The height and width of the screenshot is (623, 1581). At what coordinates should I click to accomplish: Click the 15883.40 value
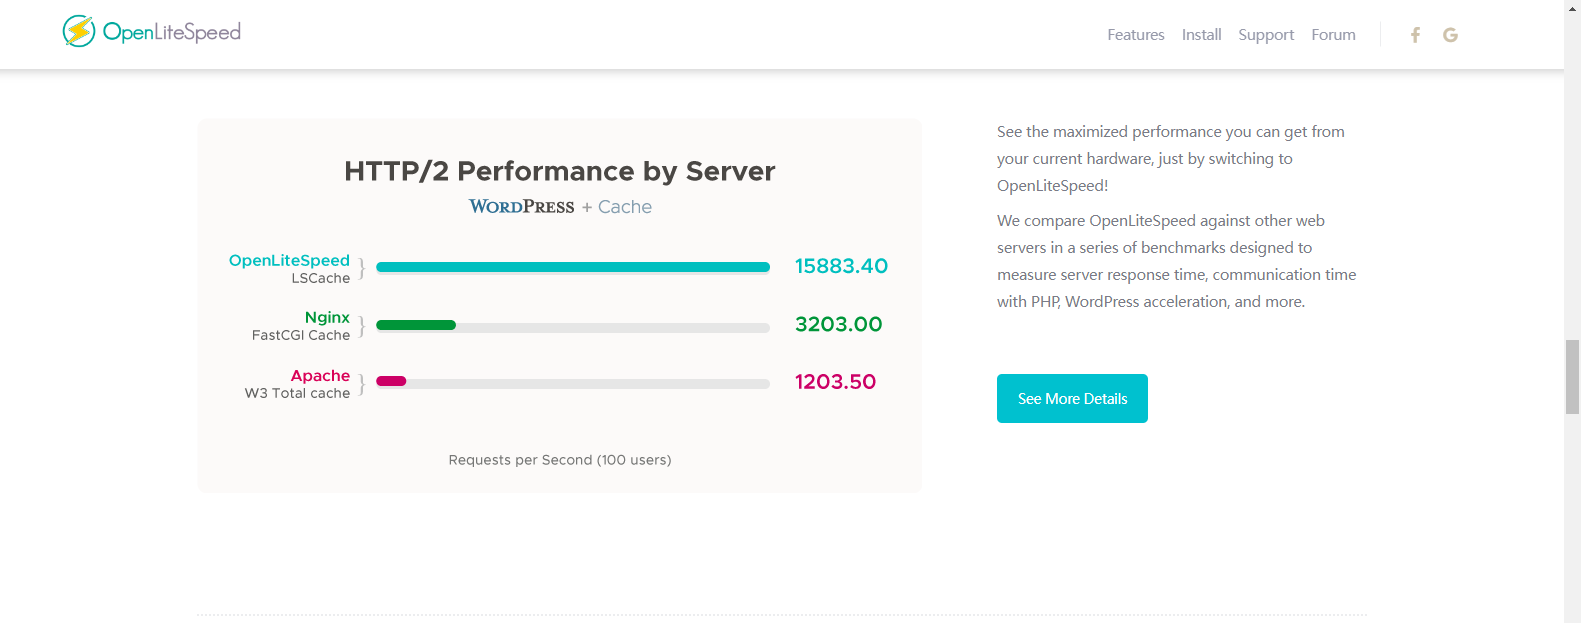(x=841, y=266)
